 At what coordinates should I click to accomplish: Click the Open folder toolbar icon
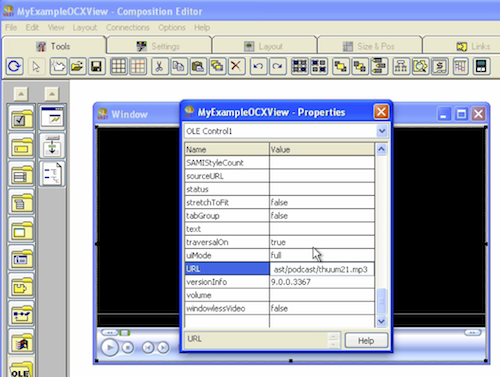coord(77,66)
